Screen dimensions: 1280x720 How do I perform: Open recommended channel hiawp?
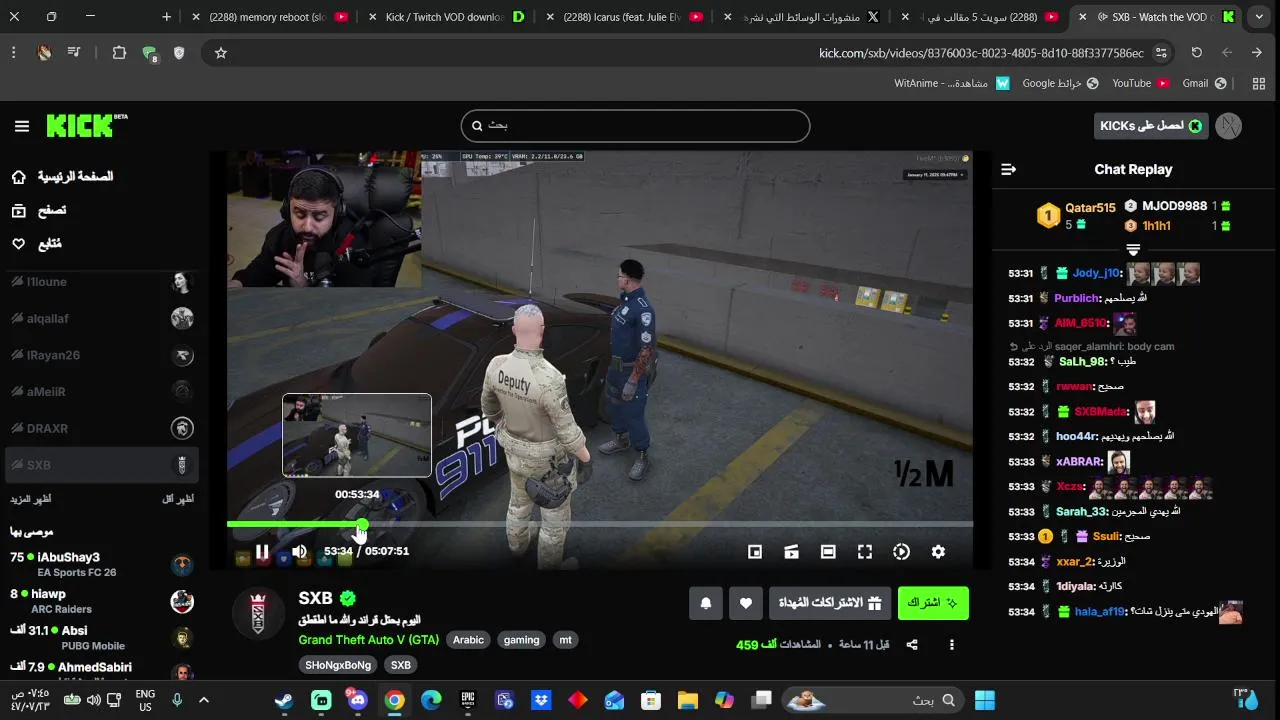click(x=101, y=601)
